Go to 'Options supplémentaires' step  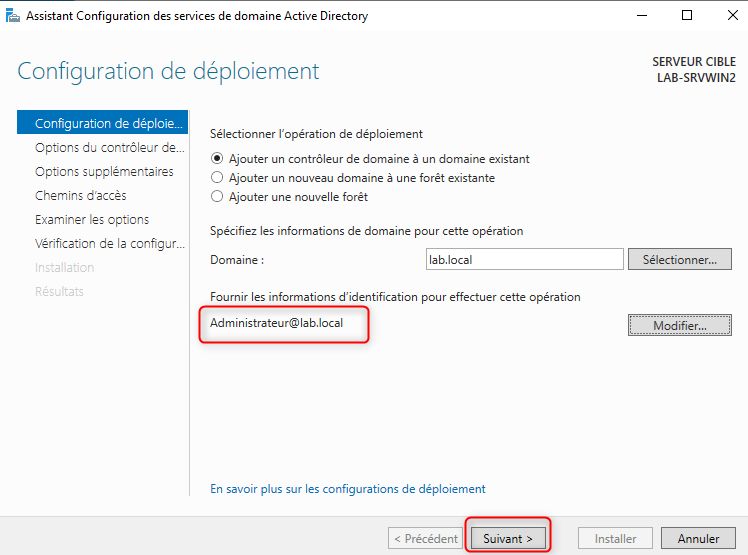(x=104, y=171)
